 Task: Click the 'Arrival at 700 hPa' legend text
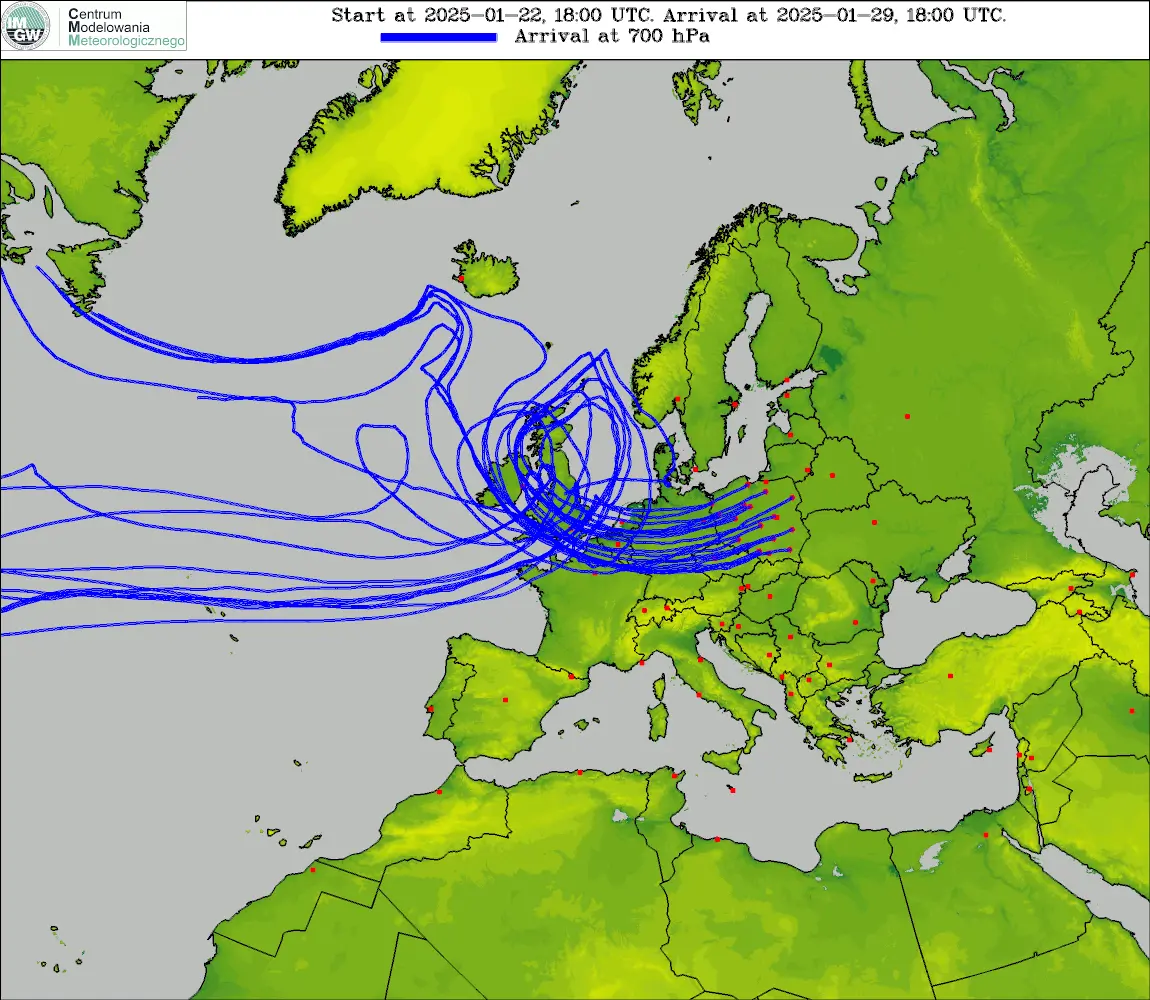[612, 36]
